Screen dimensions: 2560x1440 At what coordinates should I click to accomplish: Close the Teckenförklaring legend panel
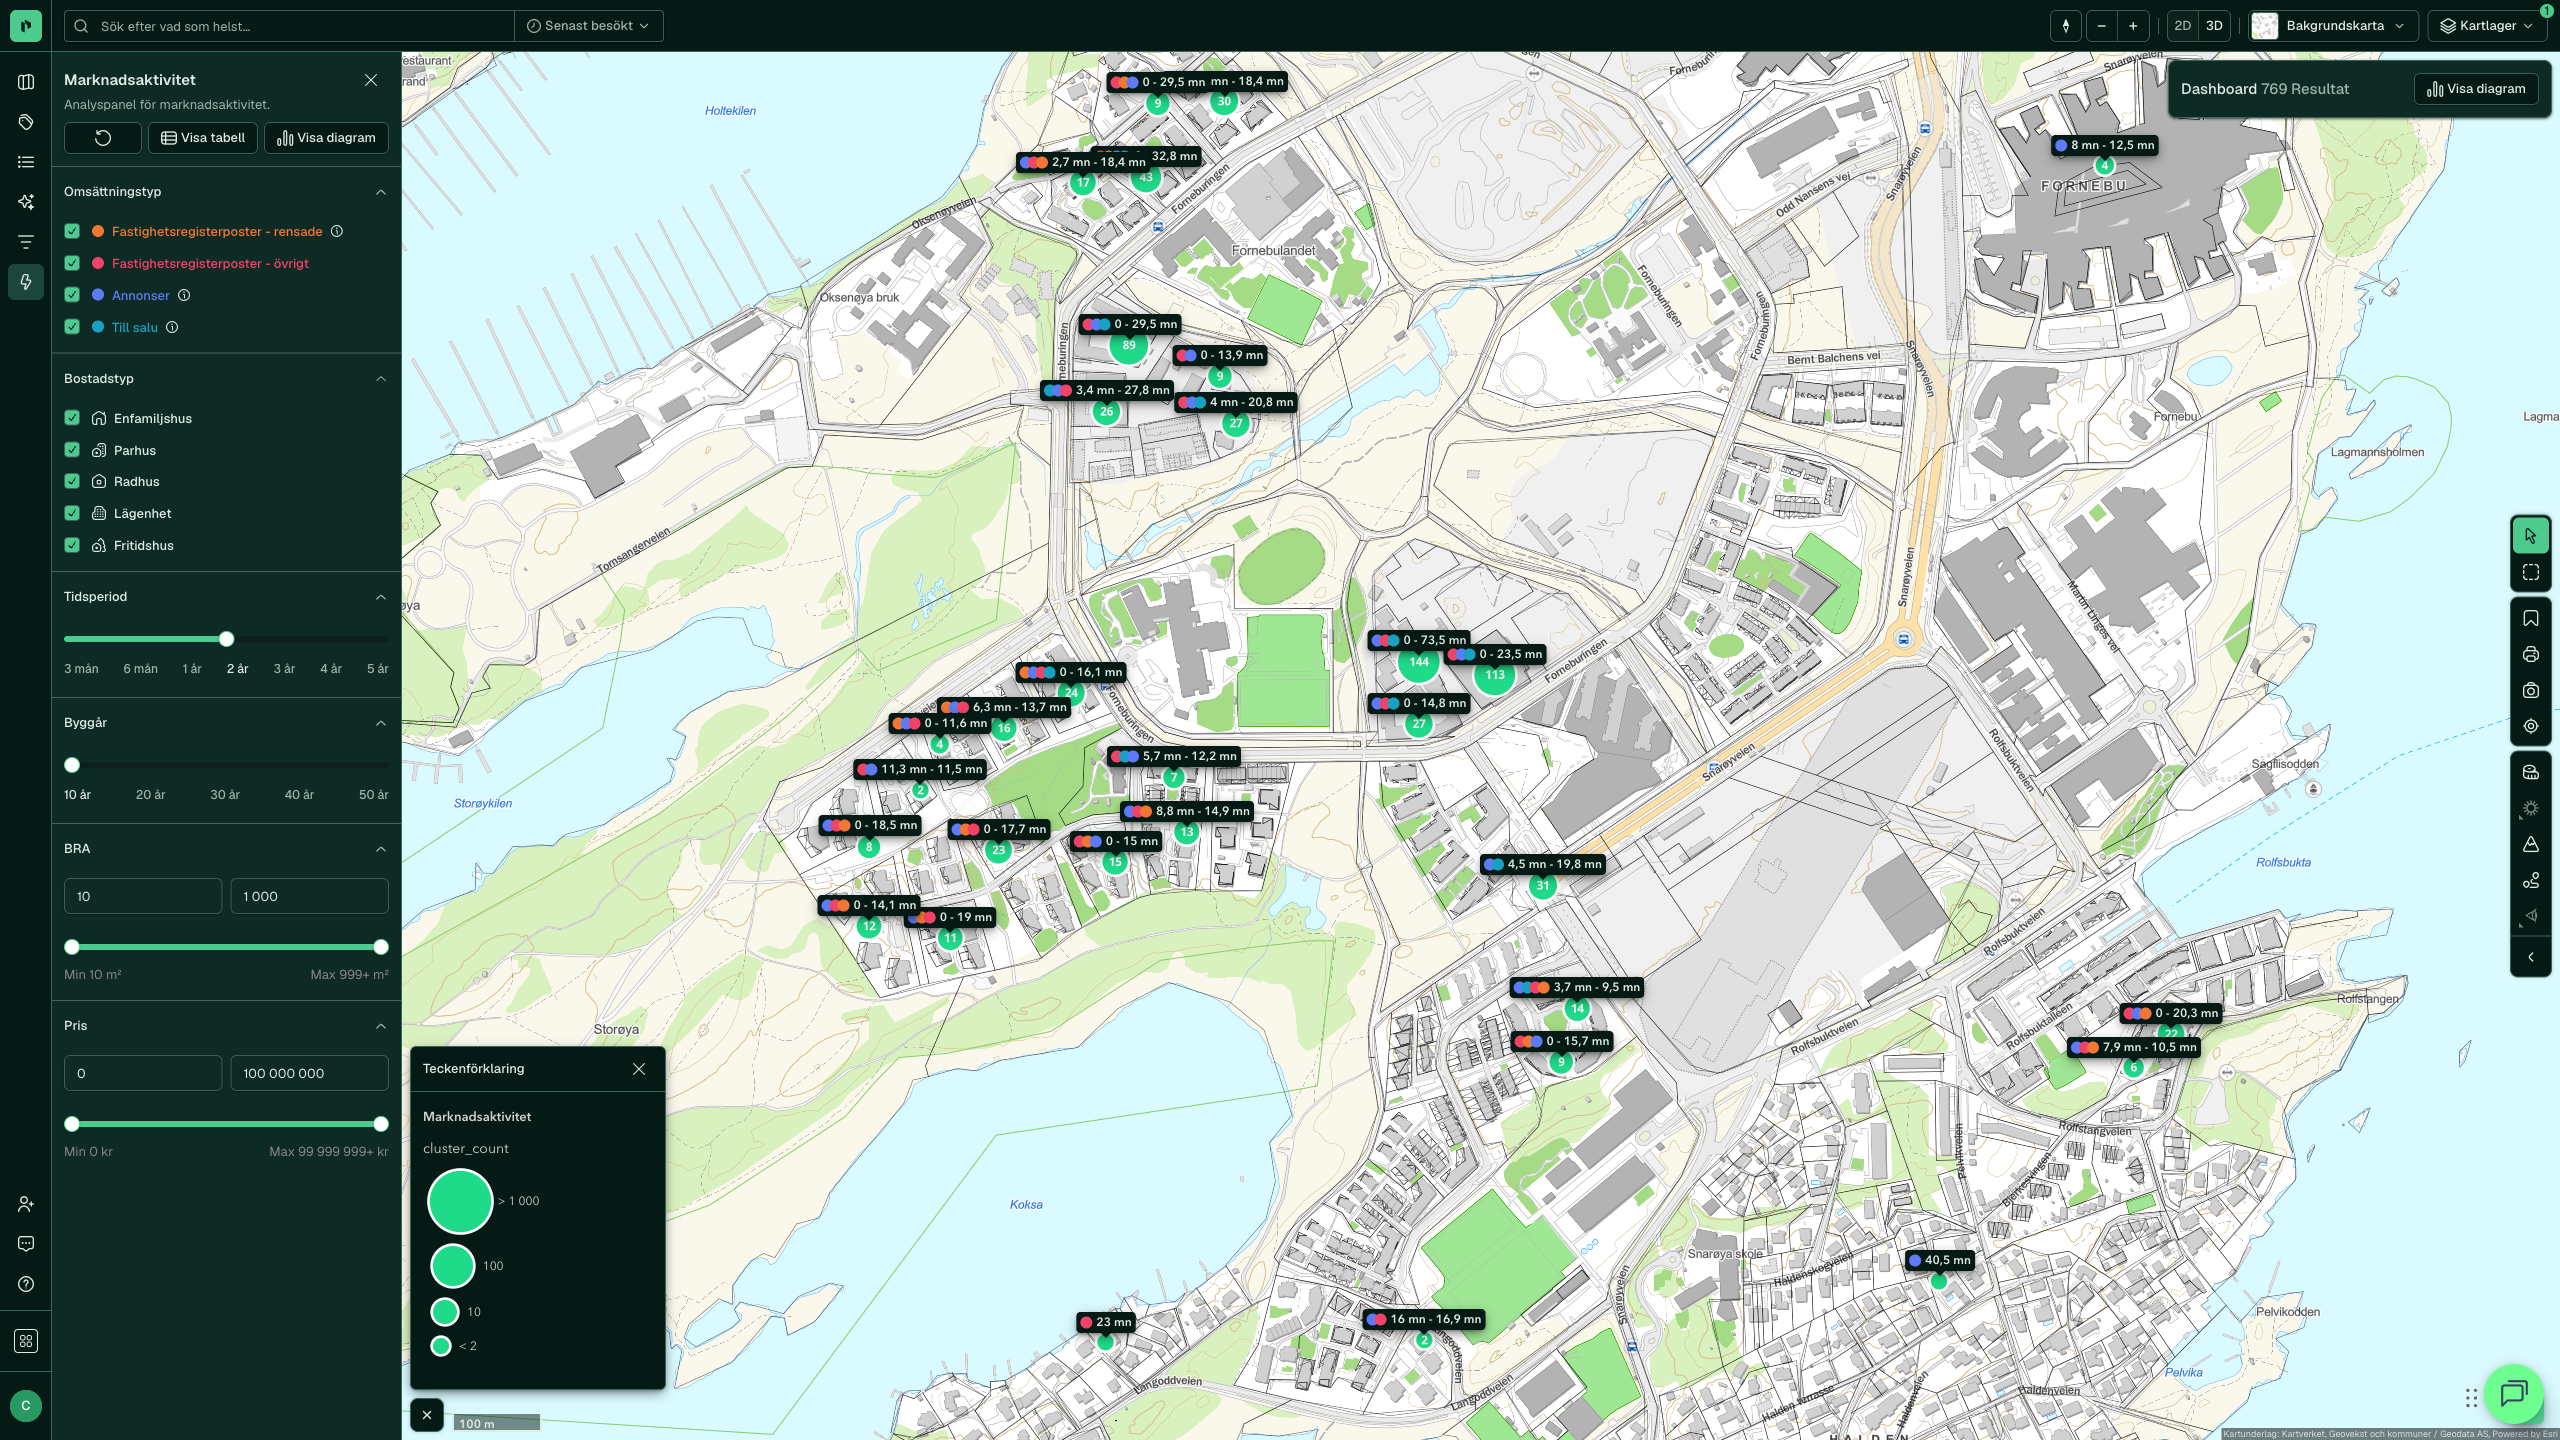(x=639, y=1069)
